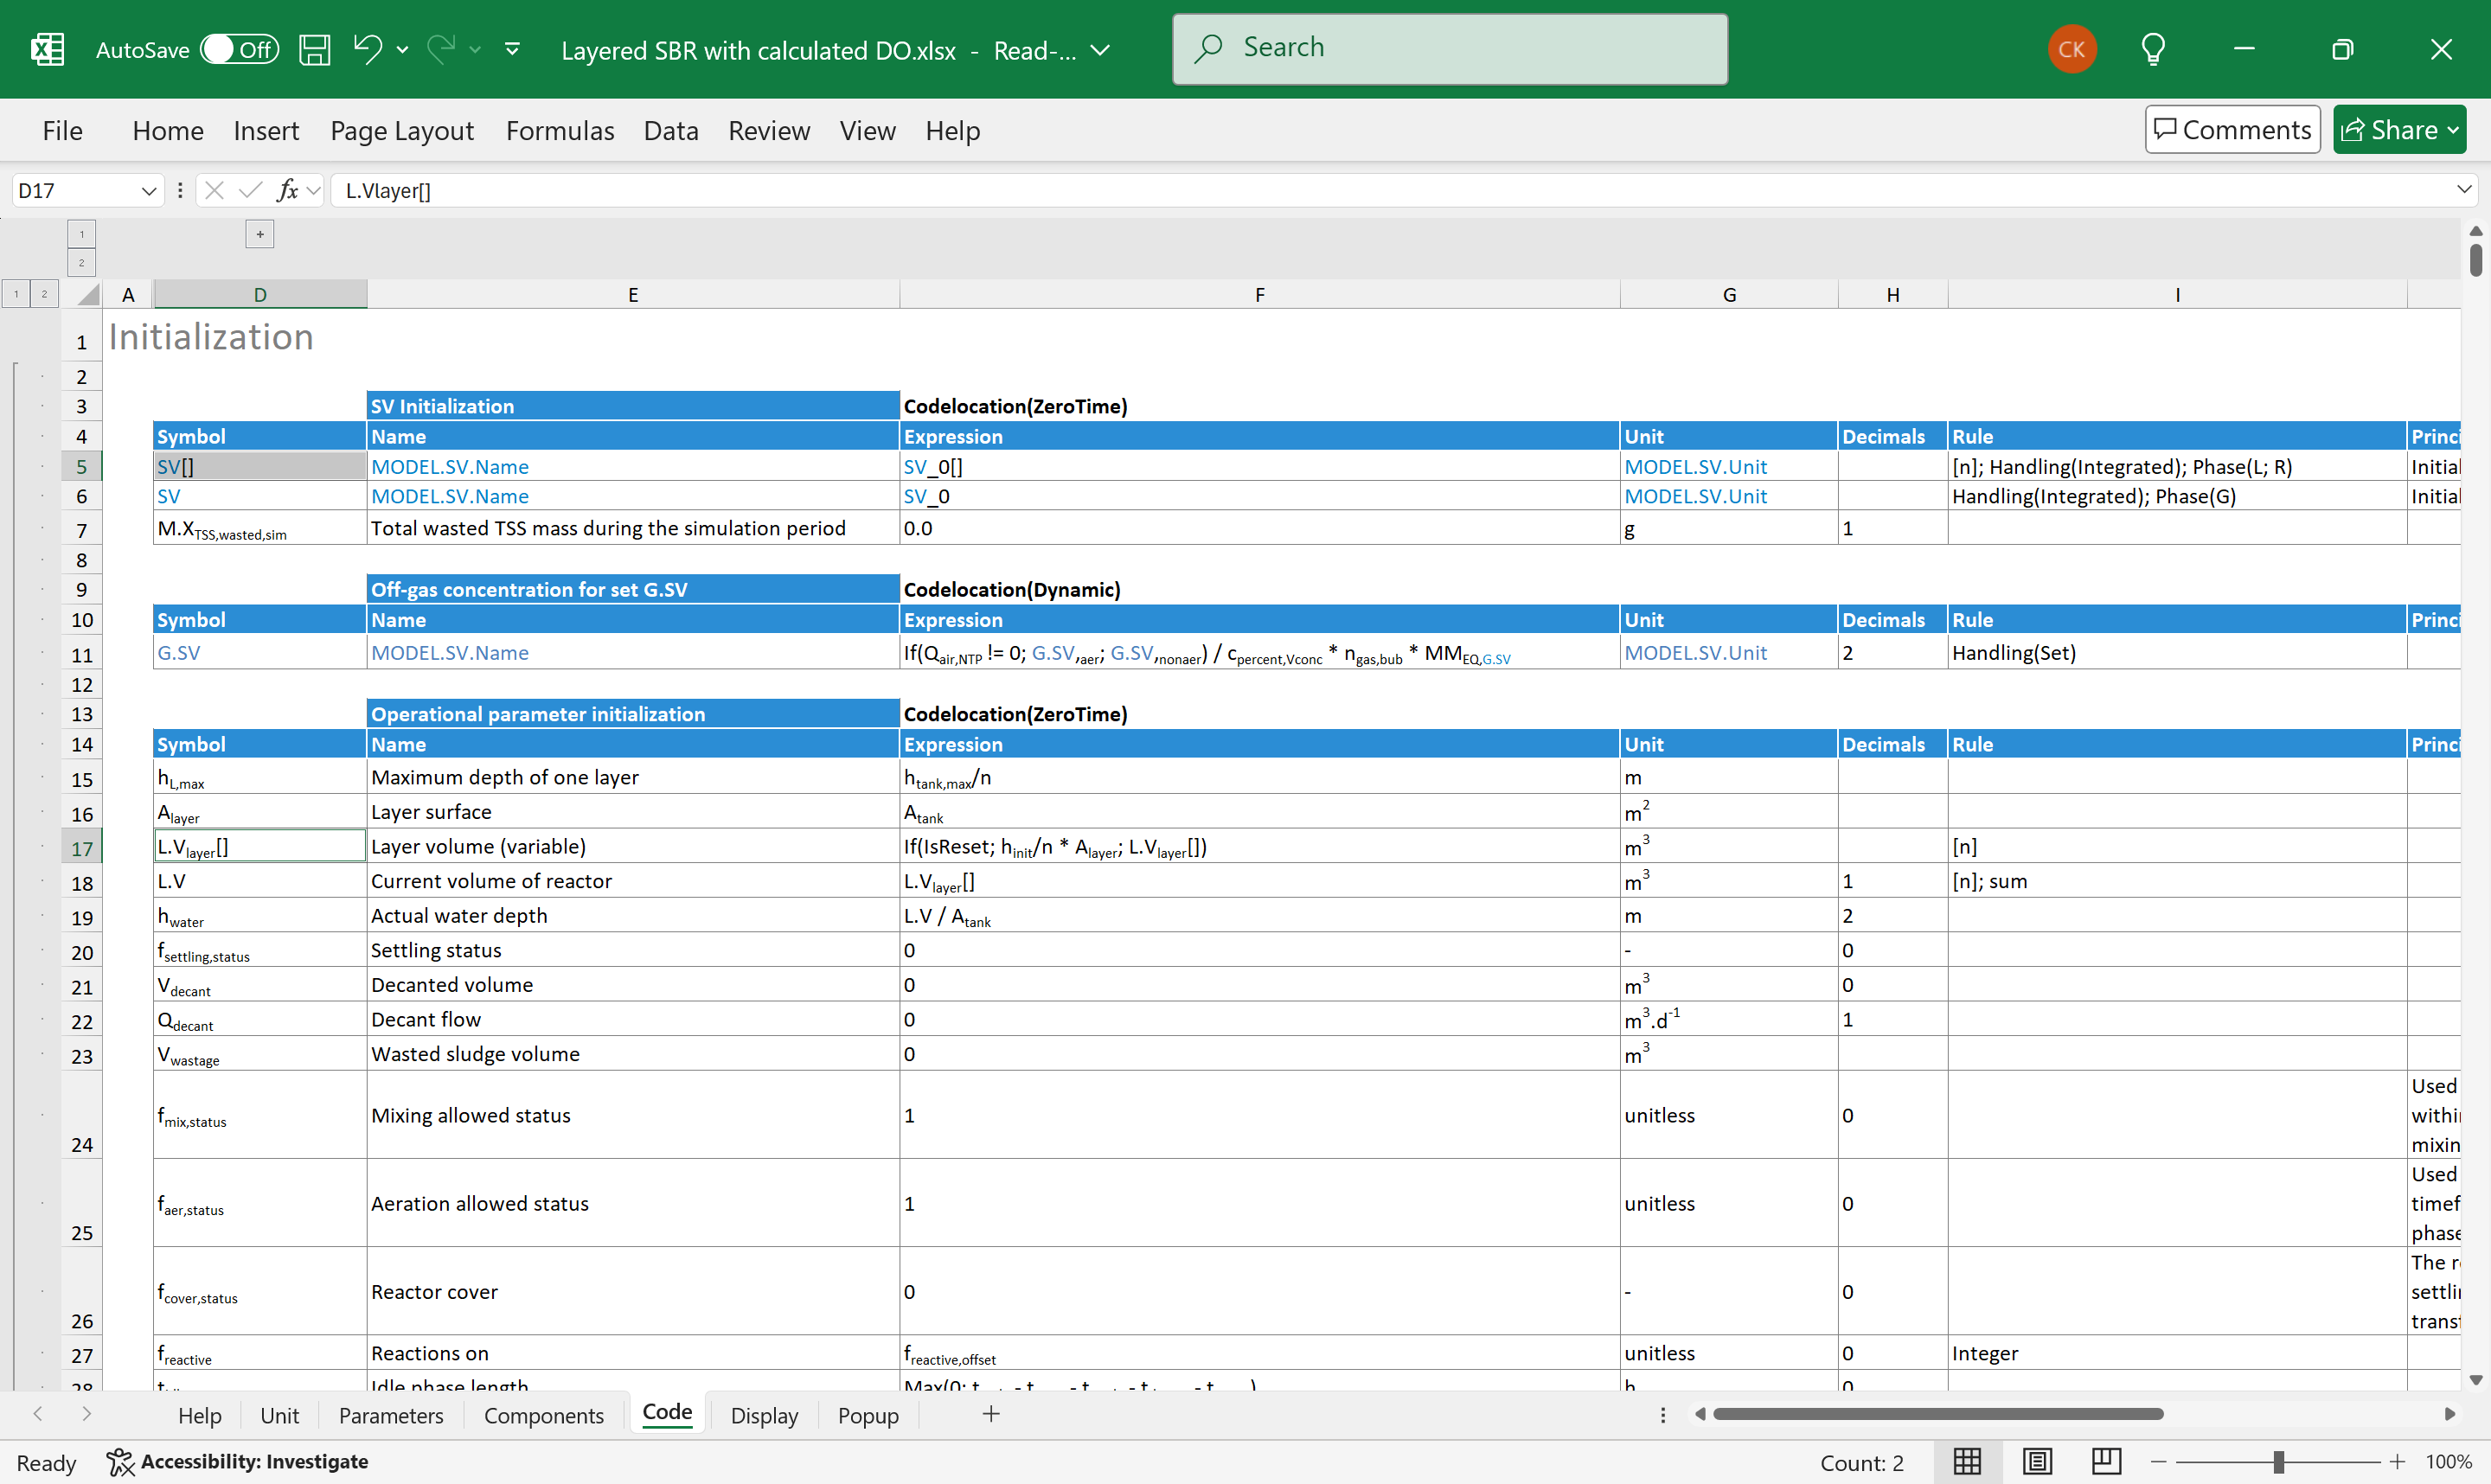Open the View ribbon tab
Screen dimensions: 2491x1484
pyautogui.click(x=867, y=130)
